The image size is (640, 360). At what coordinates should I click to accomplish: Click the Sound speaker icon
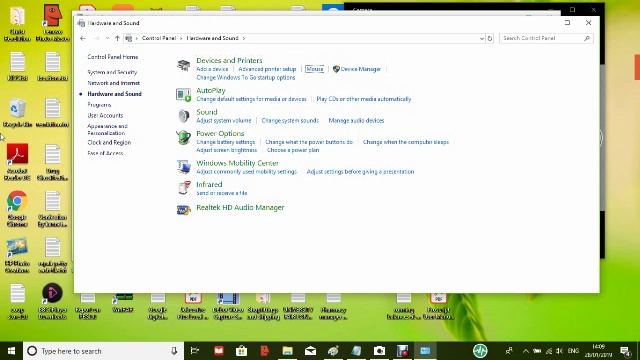pyautogui.click(x=184, y=116)
